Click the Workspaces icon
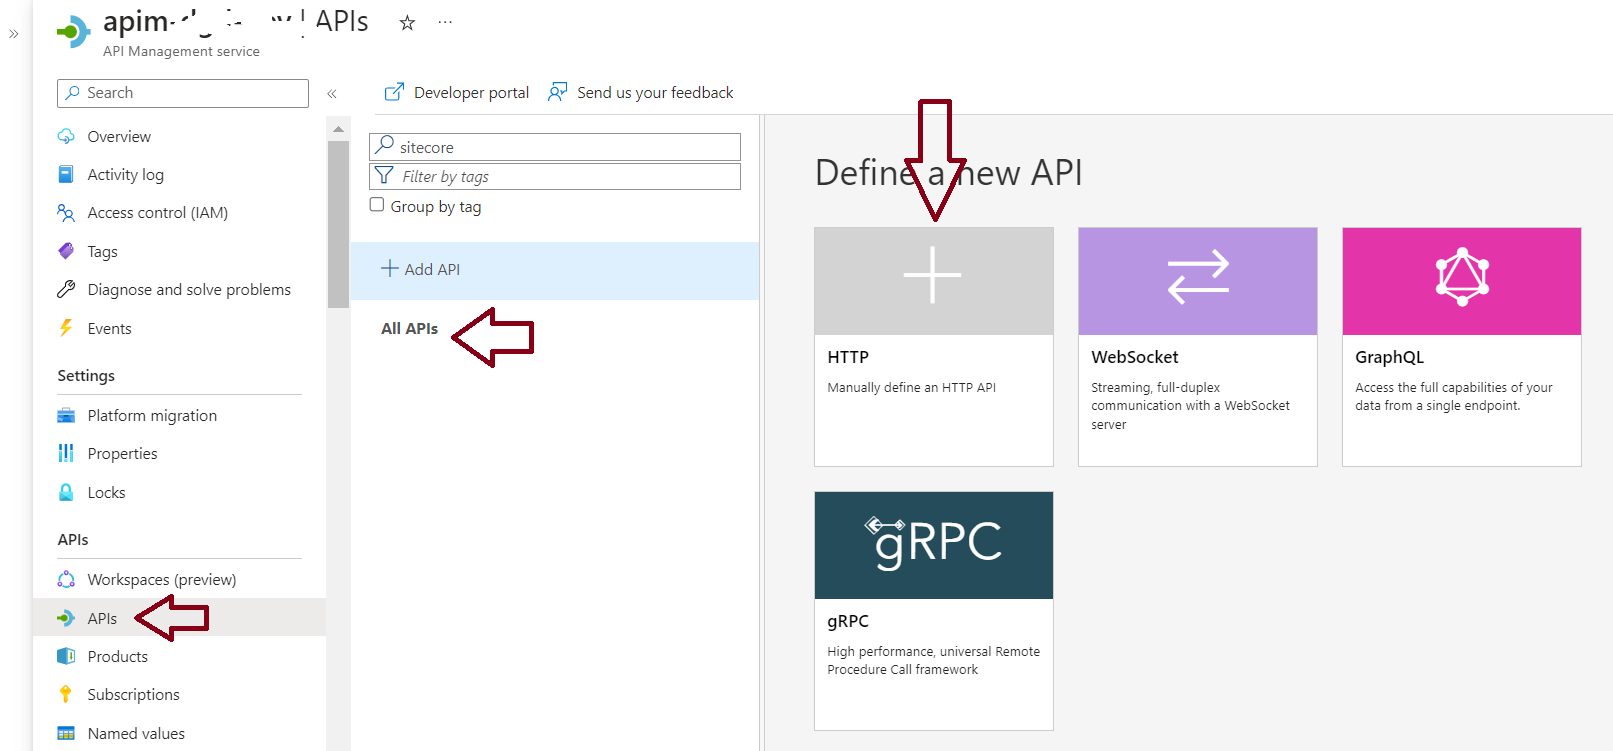1613x751 pixels. point(66,579)
